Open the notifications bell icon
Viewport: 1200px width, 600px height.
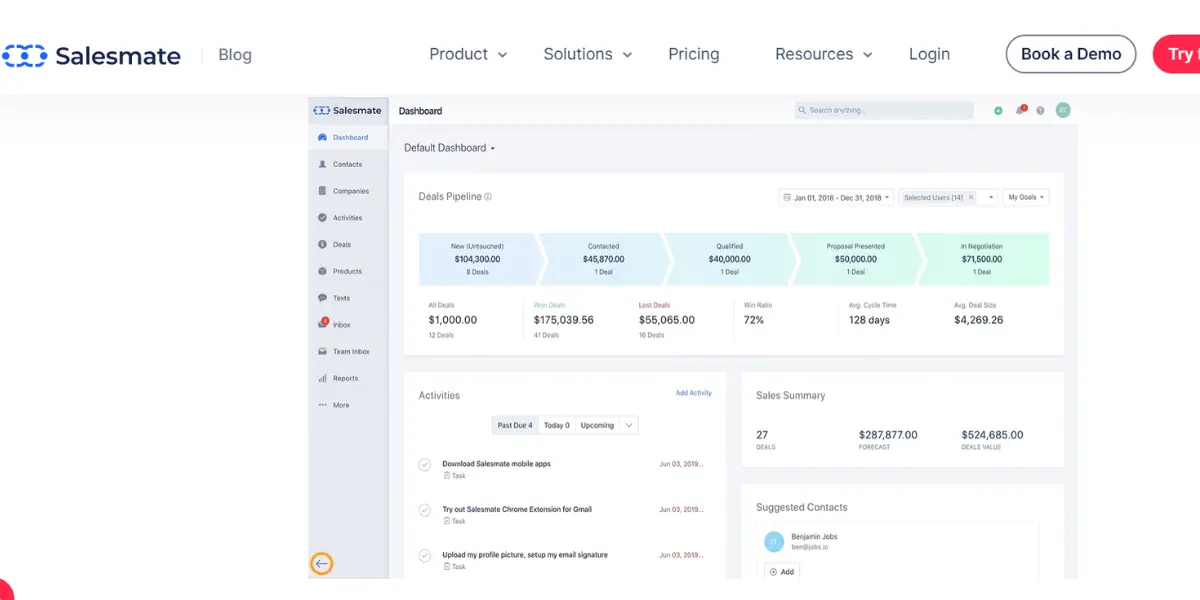click(1020, 110)
